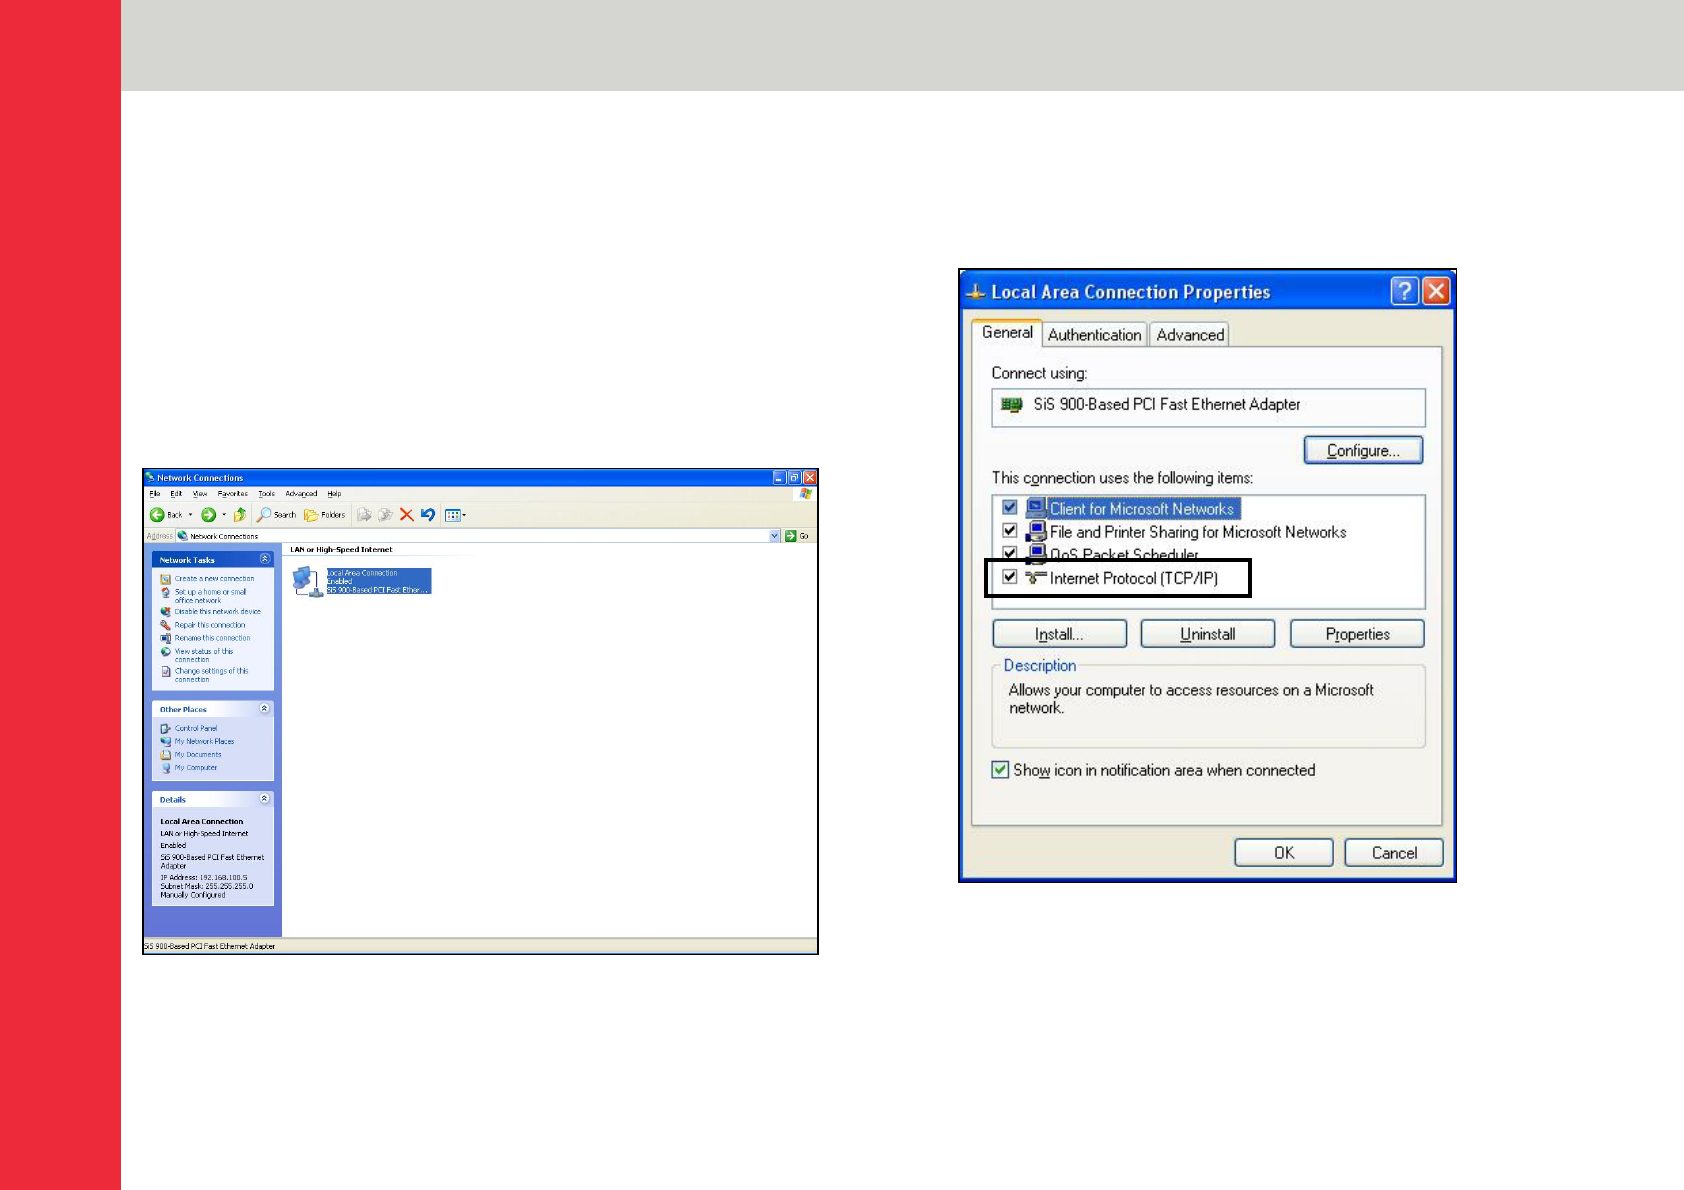Toggle the Folders pane button
The width and height of the screenshot is (1684, 1190).
coord(324,515)
